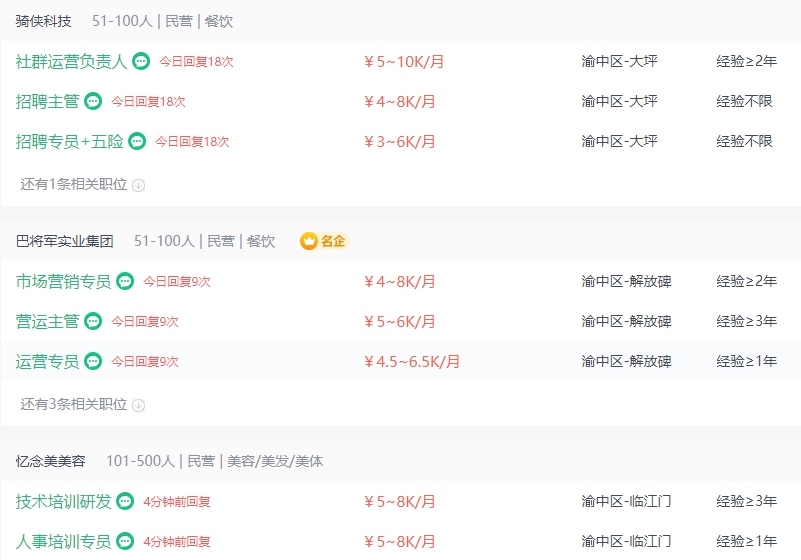Click chat icon next to 人事培训专员
Image resolution: width=801 pixels, height=560 pixels.
pos(125,541)
